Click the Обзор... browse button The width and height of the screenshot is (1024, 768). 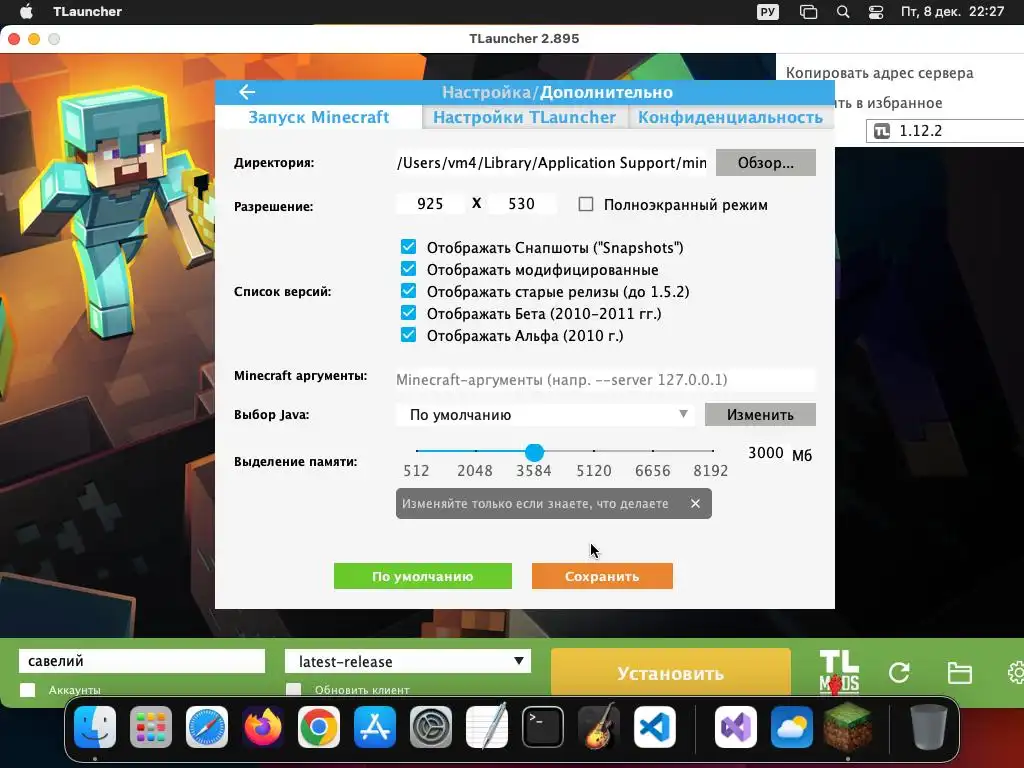pos(766,163)
